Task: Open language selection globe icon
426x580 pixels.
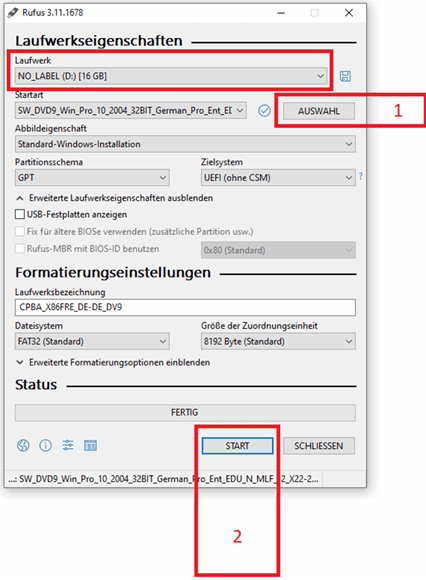Action: click(23, 445)
